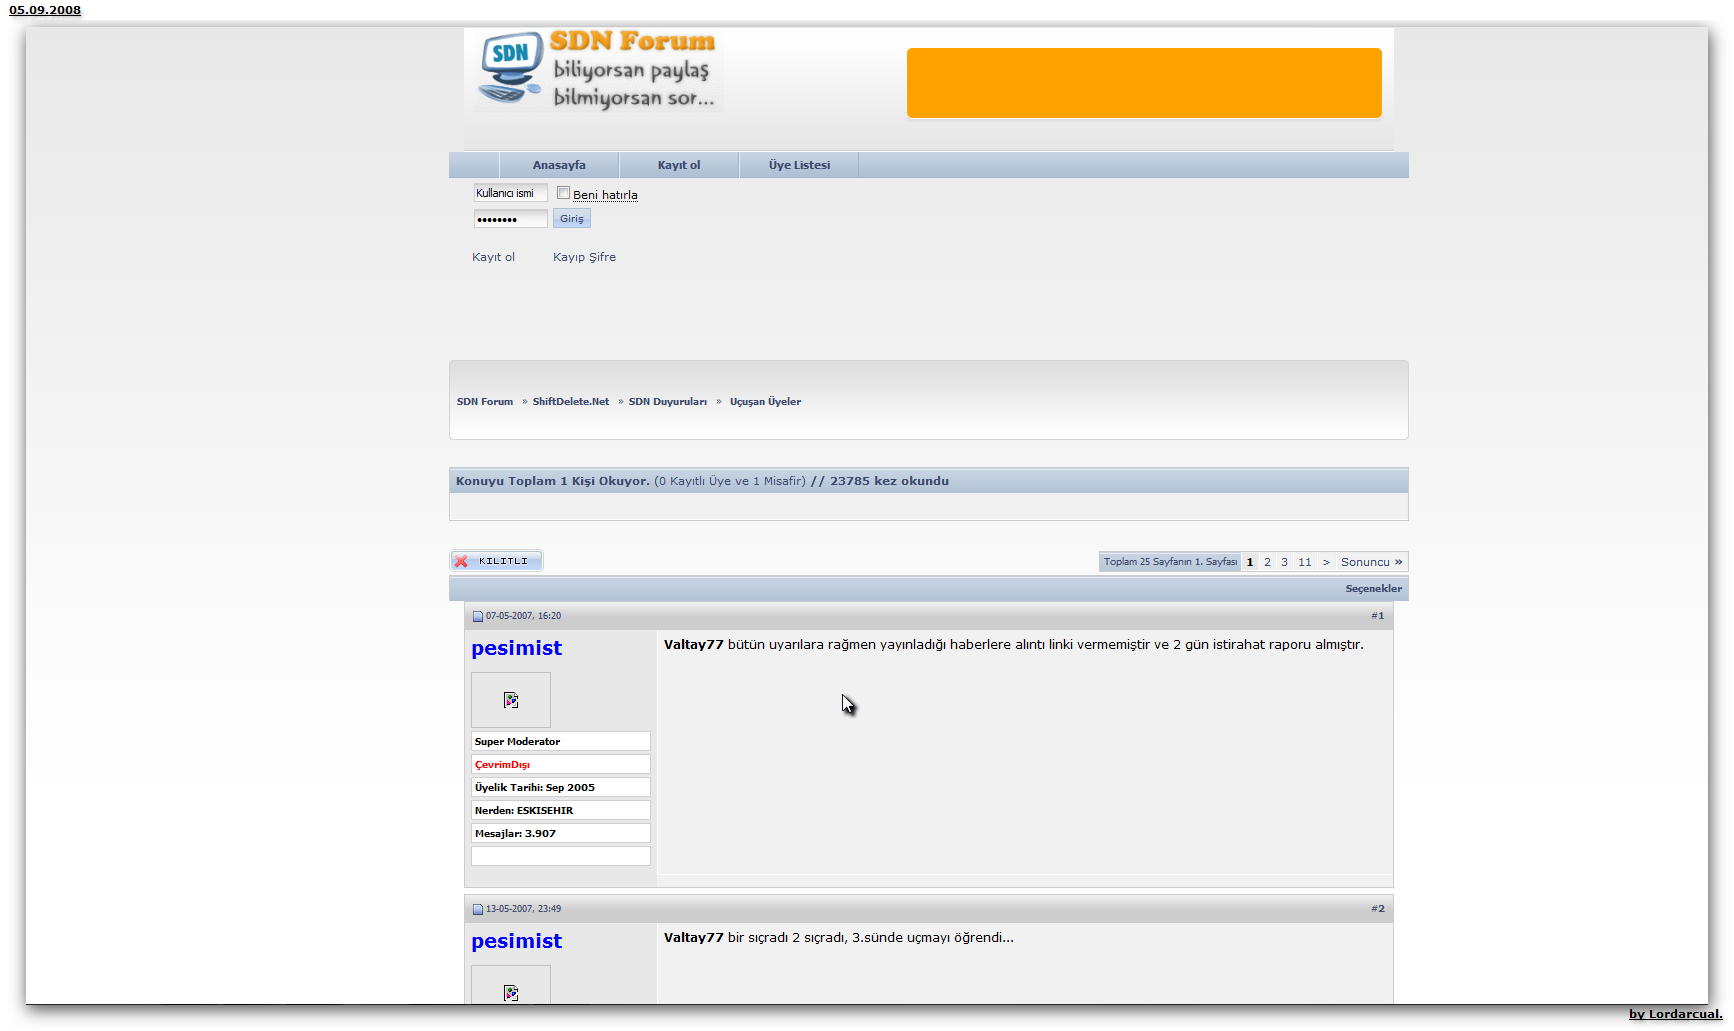This screenshot has width=1734, height=1031.
Task: Open Kayıt ol in the navigation bar
Action: click(679, 165)
